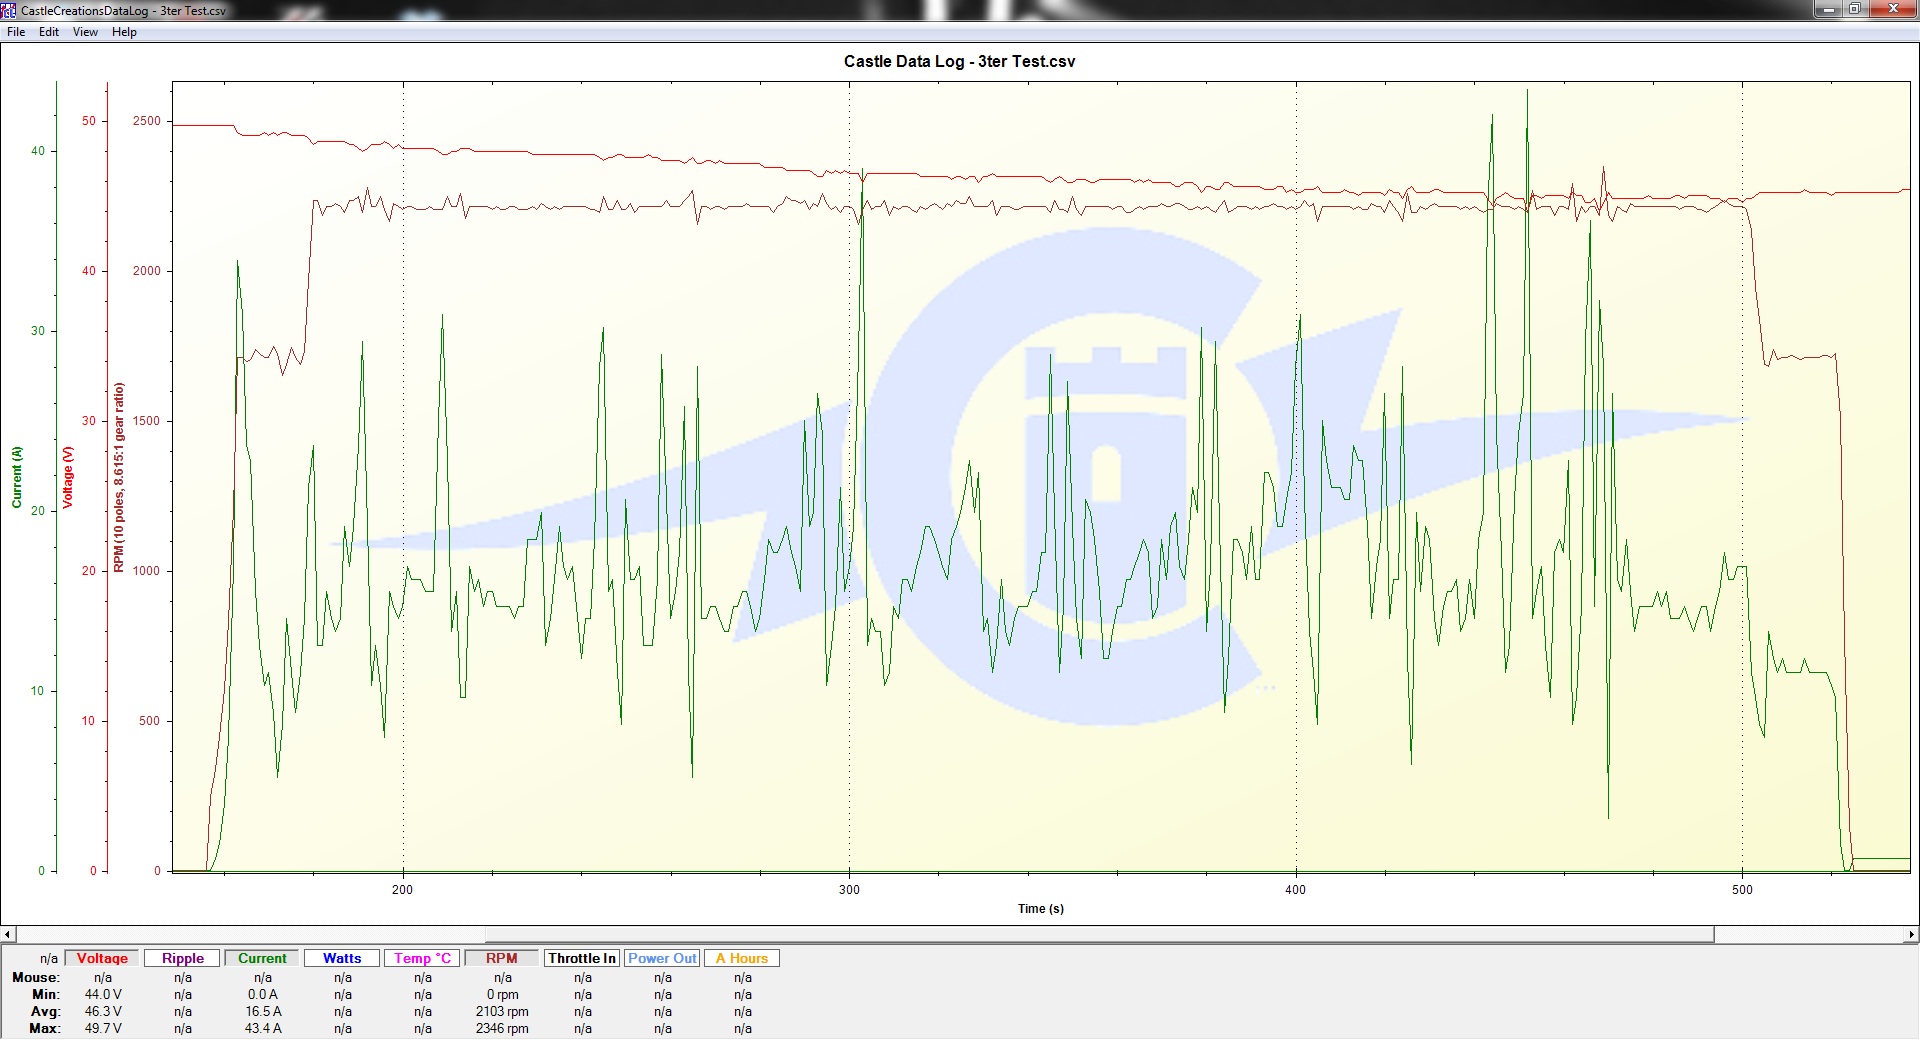The image size is (1920, 1040).
Task: Open the View menu
Action: click(x=85, y=32)
